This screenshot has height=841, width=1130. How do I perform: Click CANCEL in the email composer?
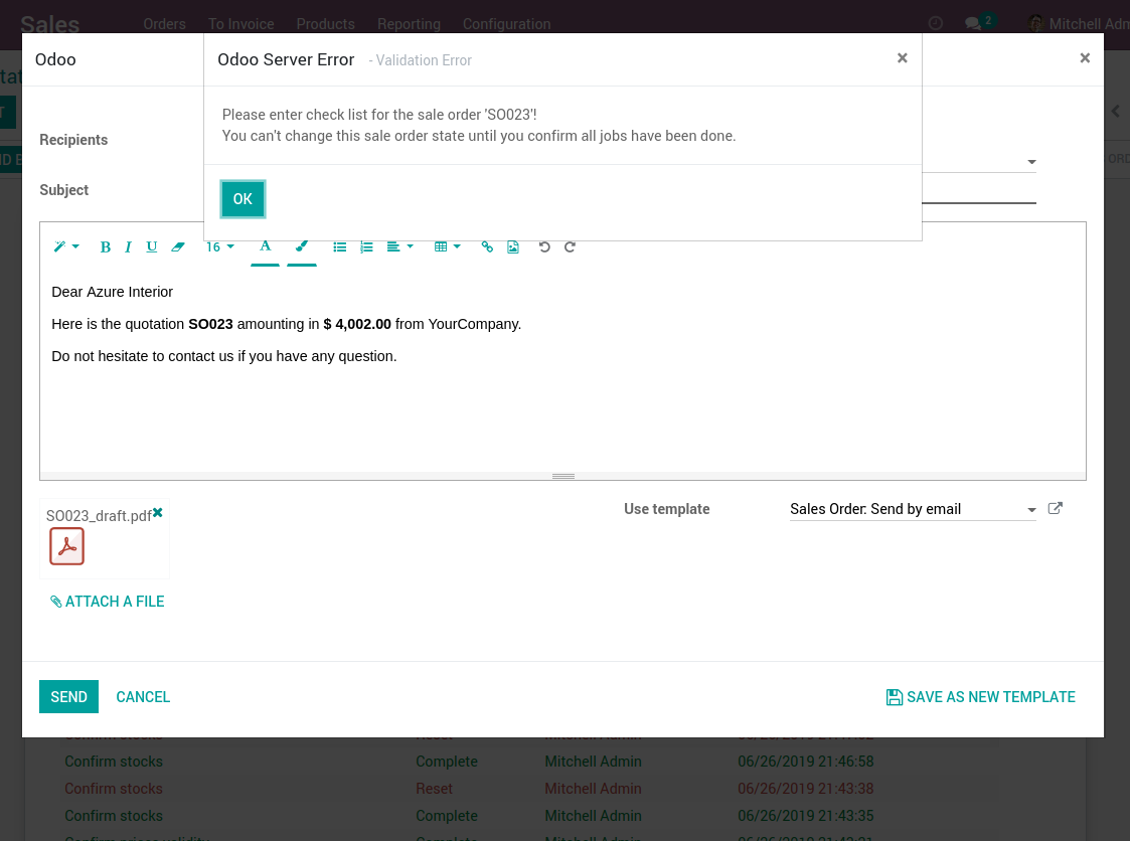tap(143, 697)
